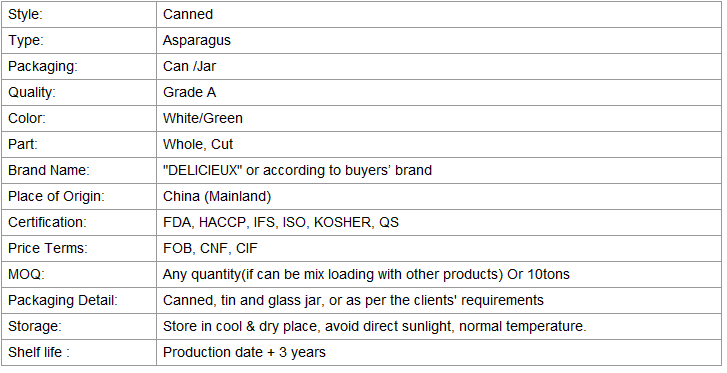The image size is (727, 373).
Task: Select the storage instructions about direct sunlight
Action: (x=375, y=326)
